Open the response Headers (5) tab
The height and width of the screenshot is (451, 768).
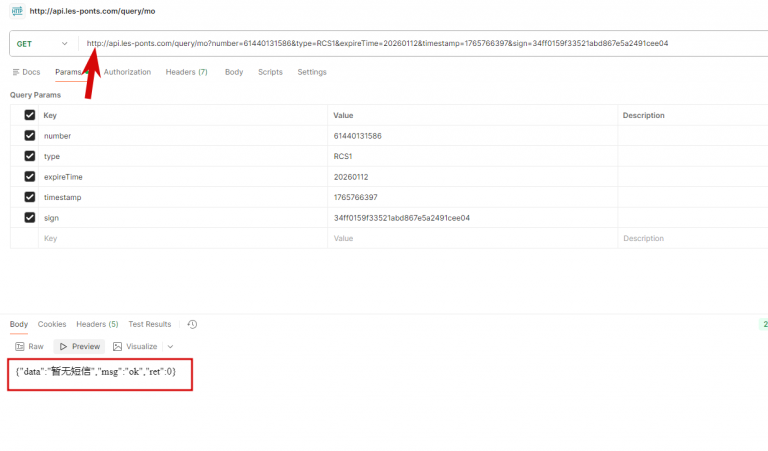tap(97, 324)
